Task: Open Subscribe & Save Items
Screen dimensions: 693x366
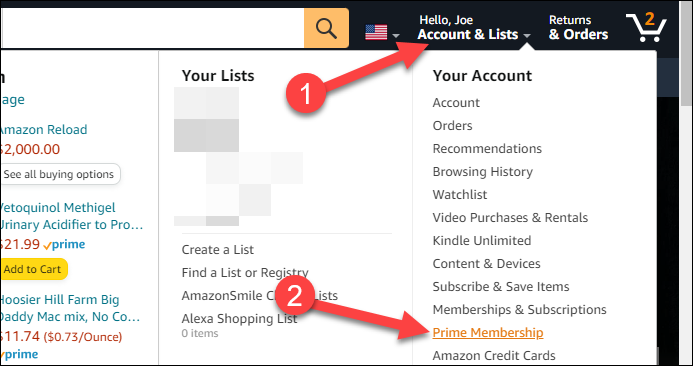Action: 501,286
